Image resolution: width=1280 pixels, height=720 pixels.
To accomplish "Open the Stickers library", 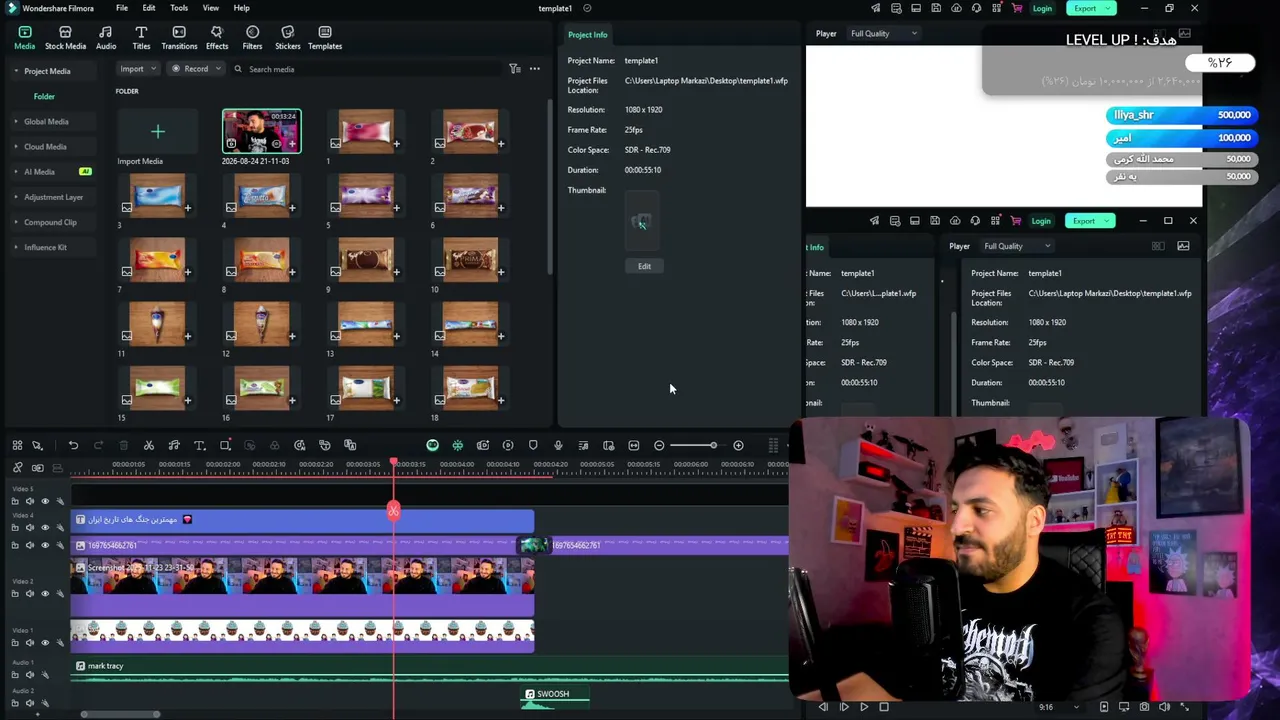I will click(288, 38).
